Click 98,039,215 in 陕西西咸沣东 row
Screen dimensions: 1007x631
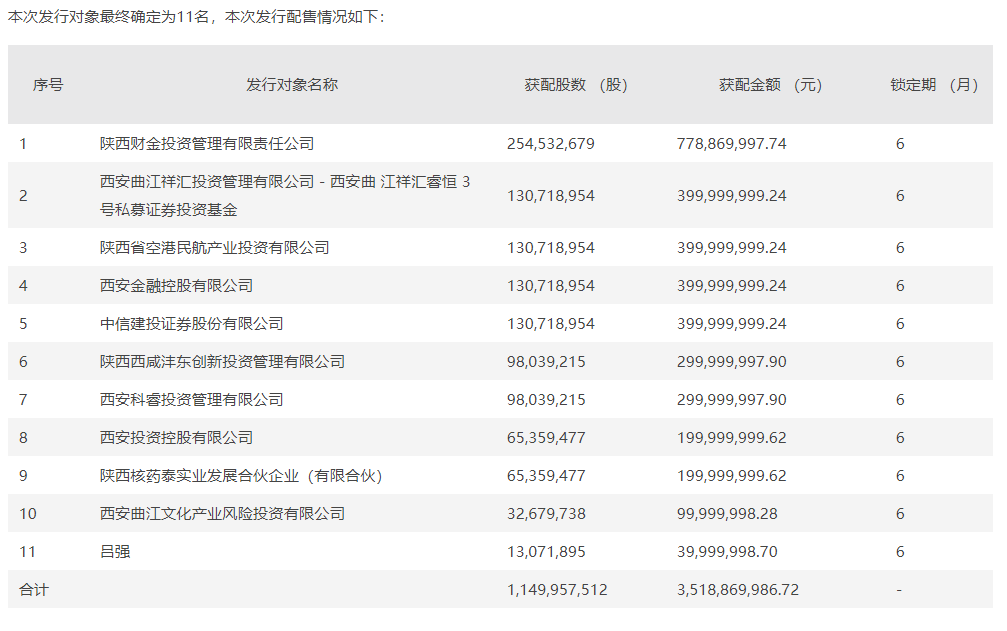pos(547,361)
